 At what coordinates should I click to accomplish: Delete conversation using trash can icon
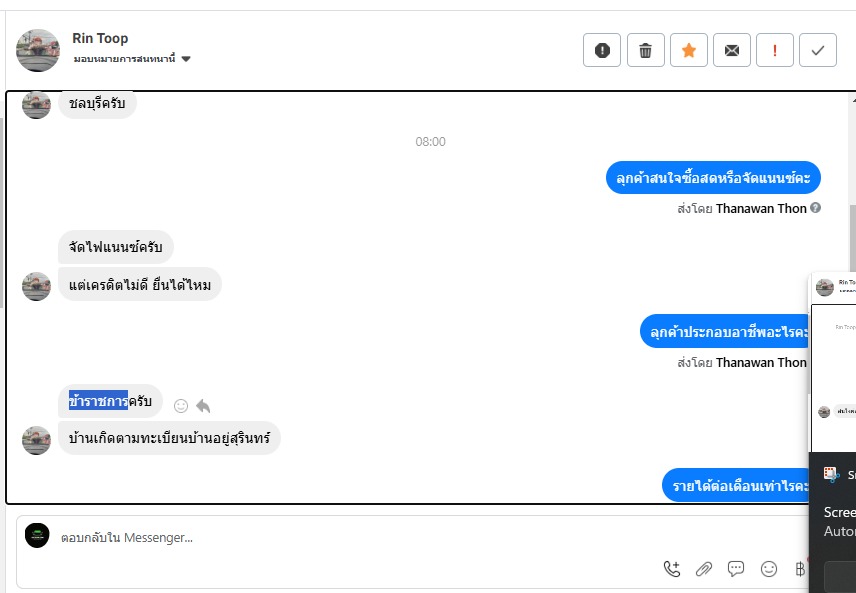click(645, 50)
